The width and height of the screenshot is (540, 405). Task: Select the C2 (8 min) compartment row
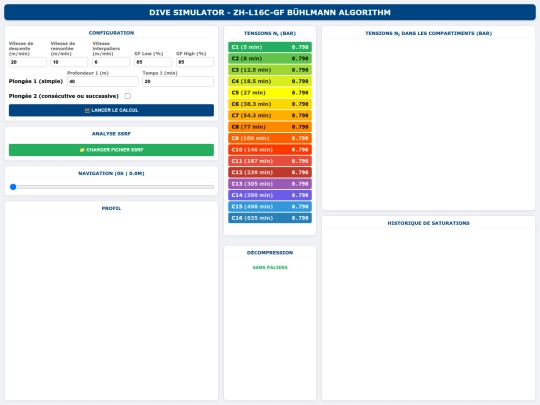[270, 59]
